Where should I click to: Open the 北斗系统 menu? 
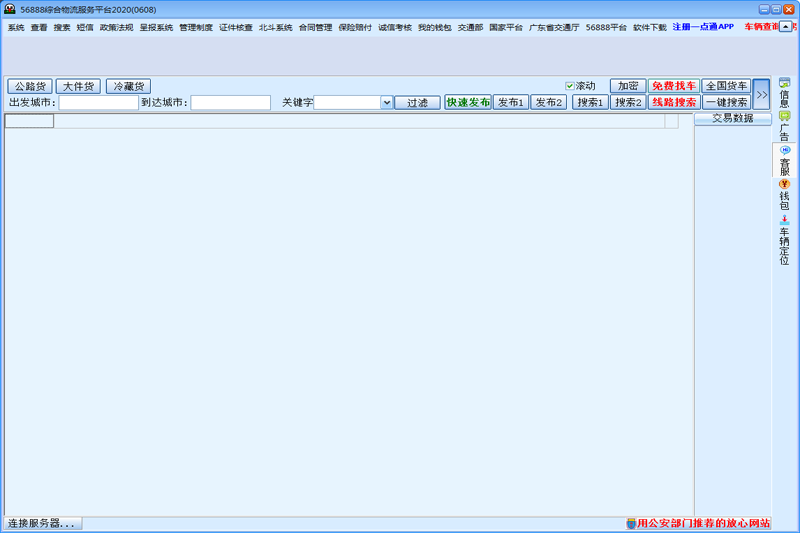coord(275,28)
